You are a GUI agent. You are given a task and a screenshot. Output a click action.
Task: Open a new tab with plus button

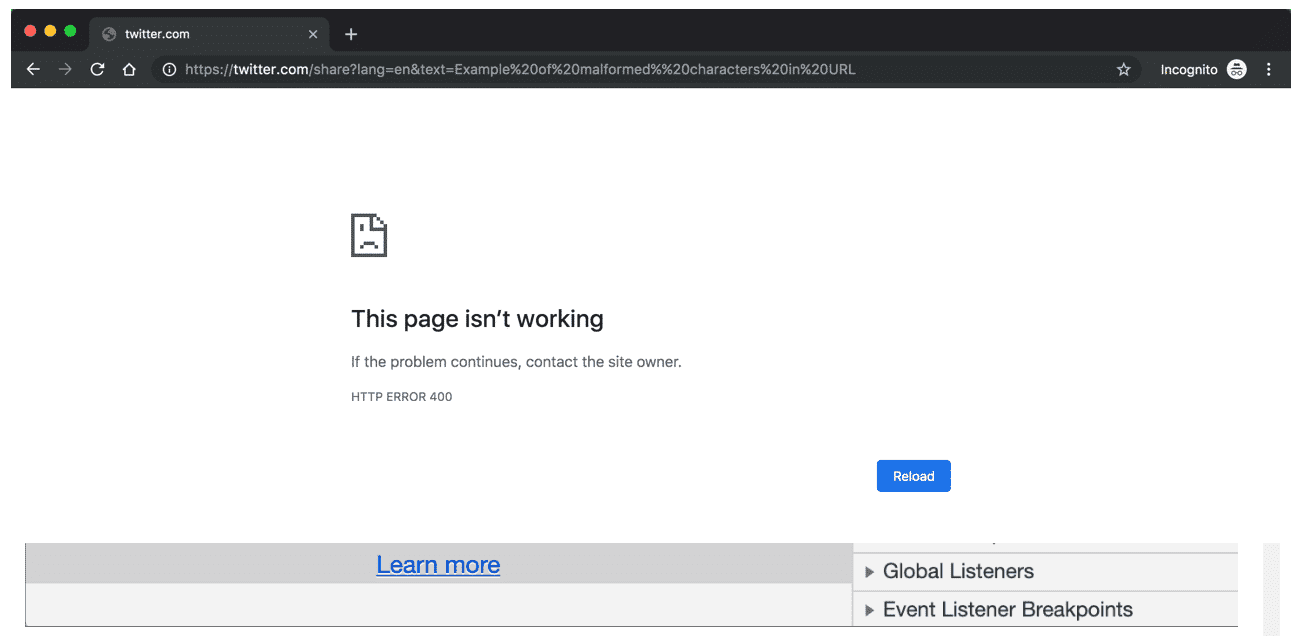(x=351, y=34)
